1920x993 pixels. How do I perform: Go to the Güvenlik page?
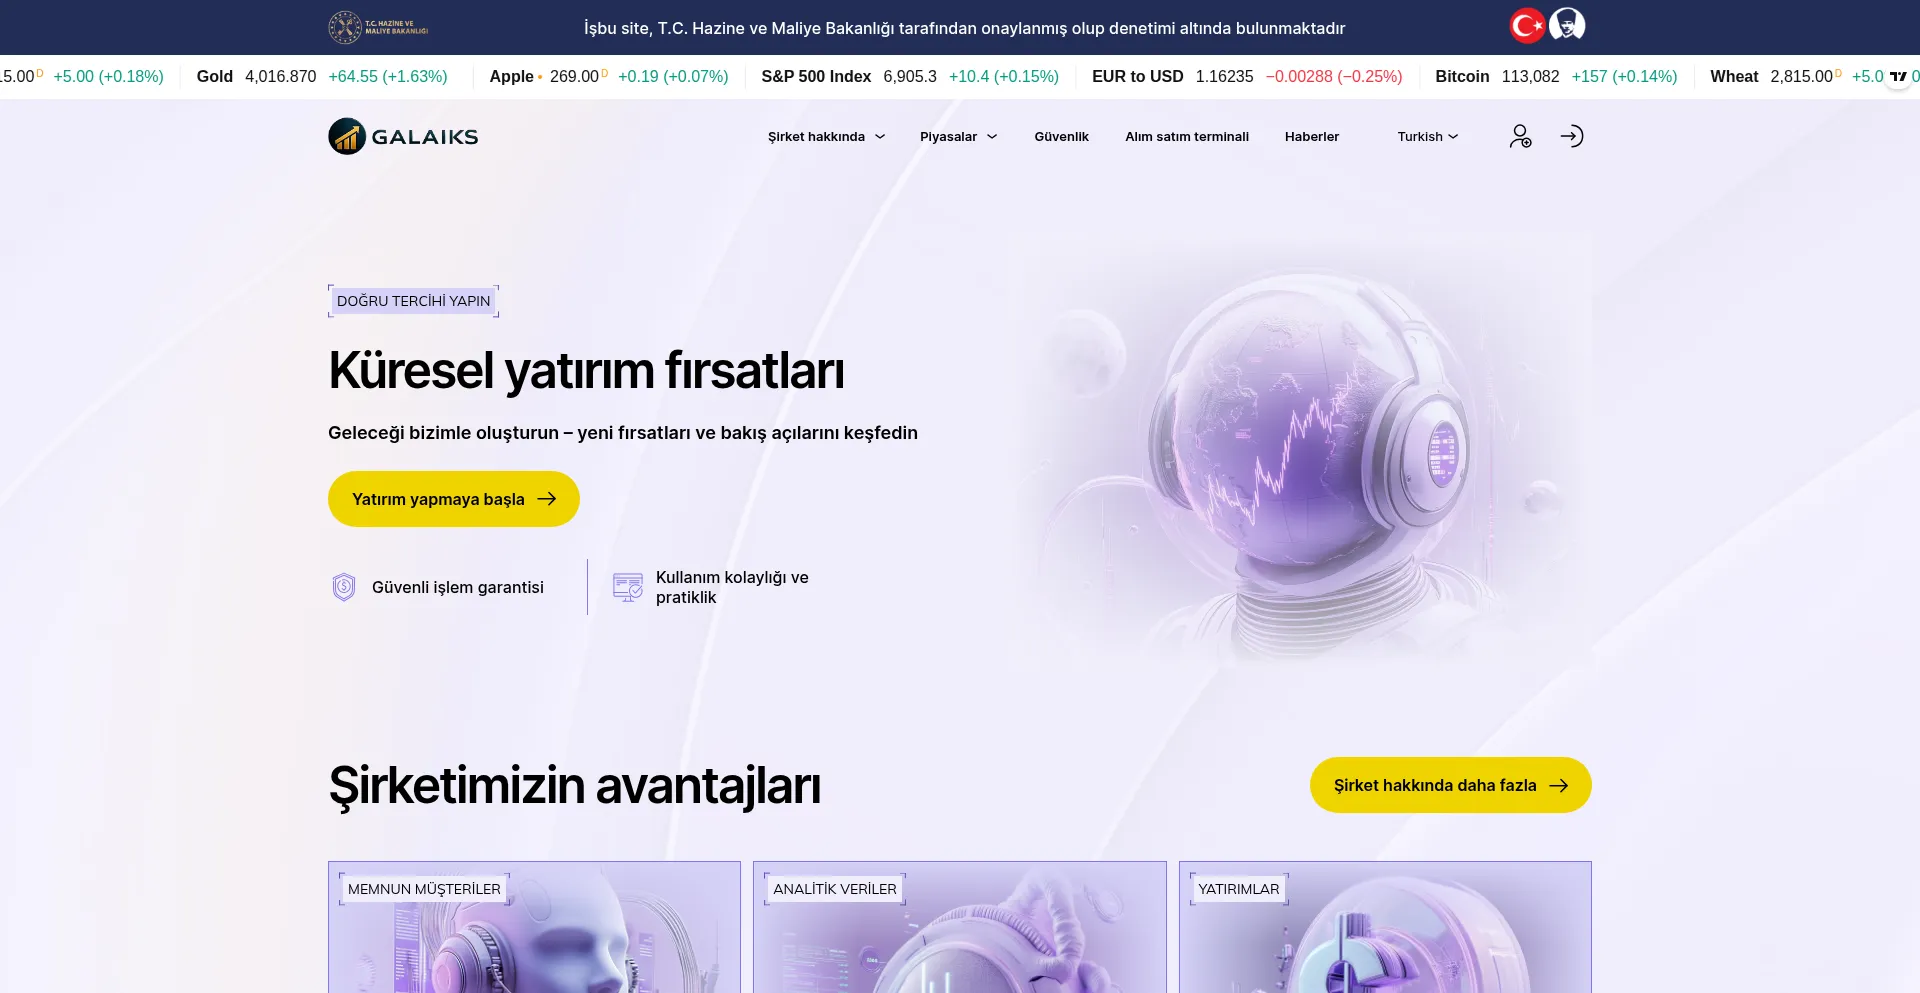[1061, 137]
